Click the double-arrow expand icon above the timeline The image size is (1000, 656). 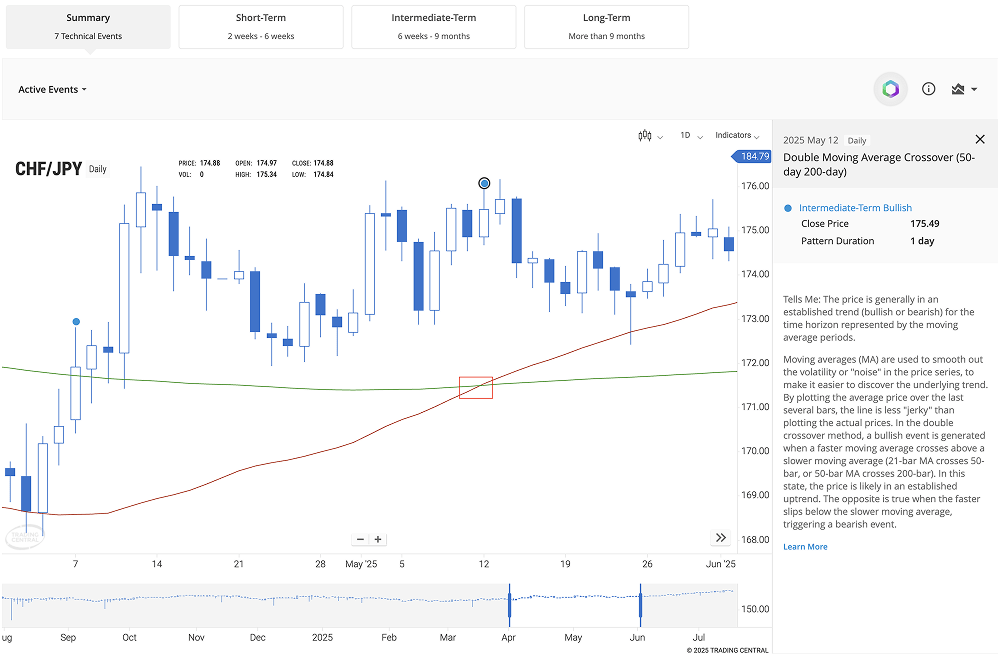(721, 537)
